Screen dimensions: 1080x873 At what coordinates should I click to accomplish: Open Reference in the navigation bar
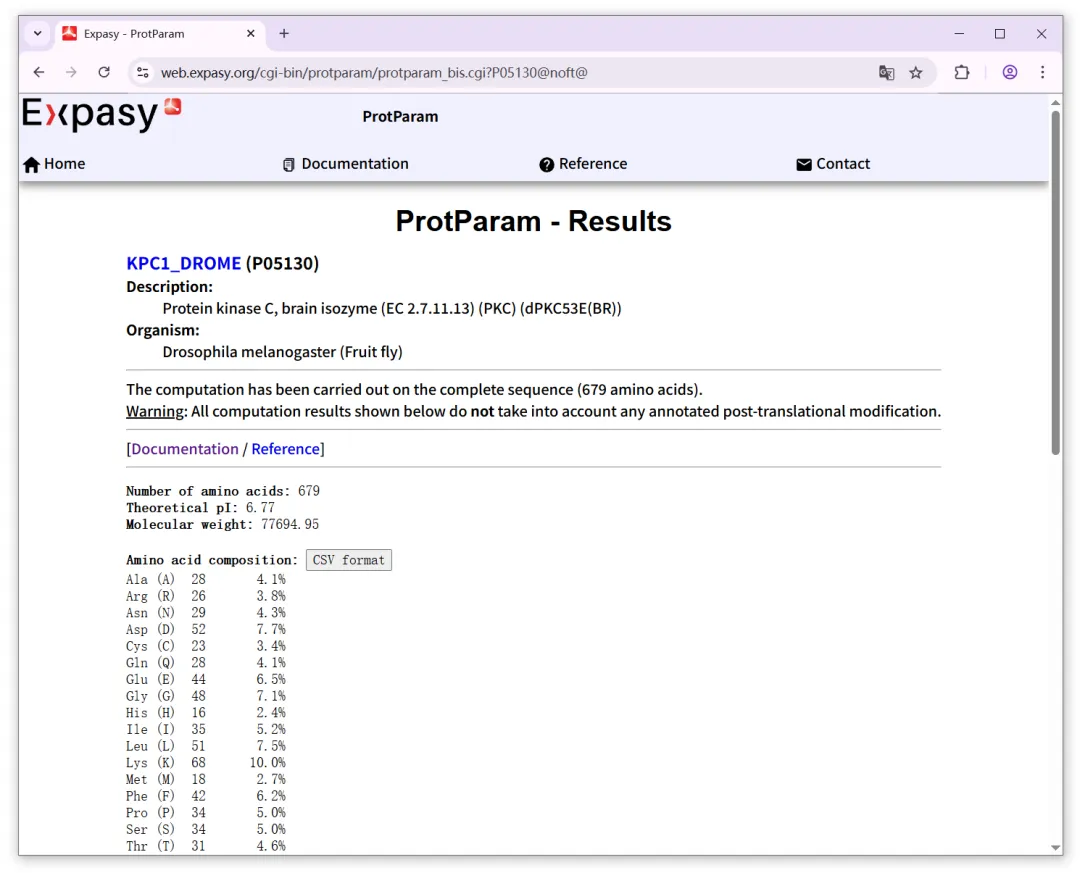coord(593,164)
